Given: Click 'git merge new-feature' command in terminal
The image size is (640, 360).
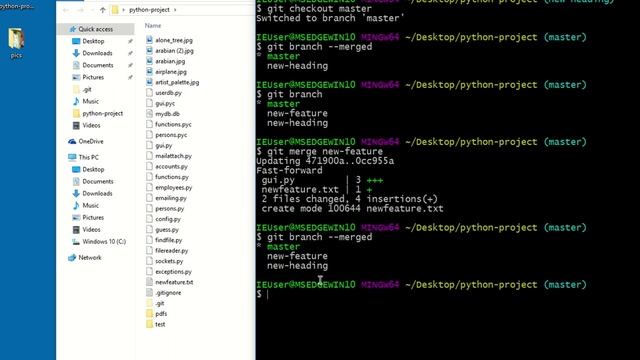Looking at the screenshot, I should coord(325,151).
